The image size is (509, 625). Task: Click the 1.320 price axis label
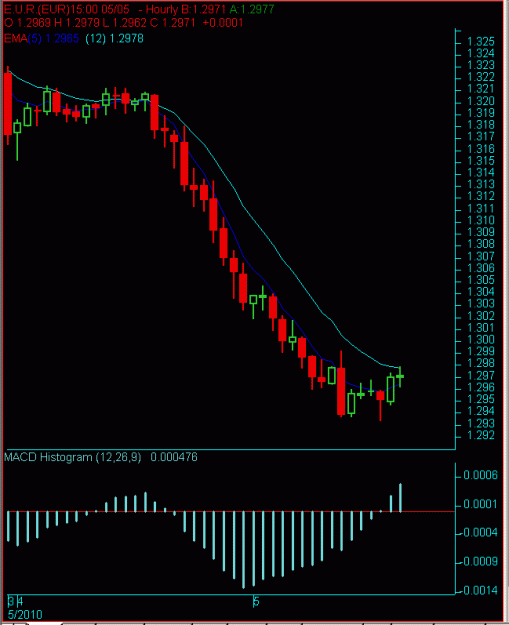tap(480, 101)
